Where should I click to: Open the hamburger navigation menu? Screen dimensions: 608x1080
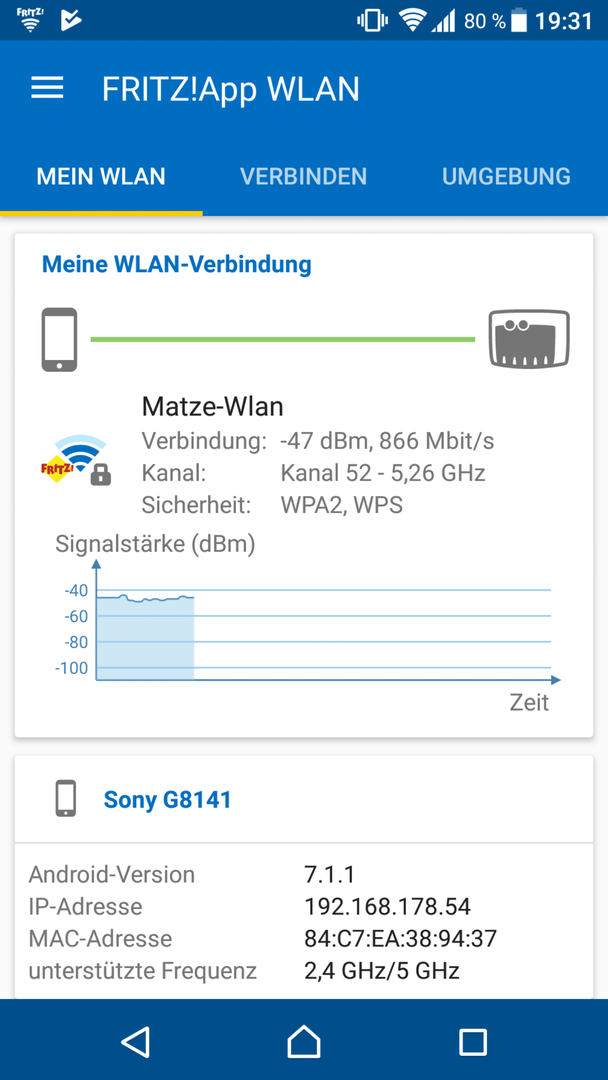(x=48, y=87)
